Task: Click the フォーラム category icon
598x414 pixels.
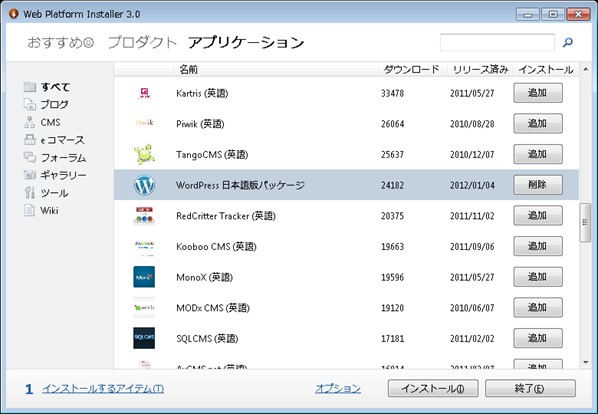Action: pos(30,157)
